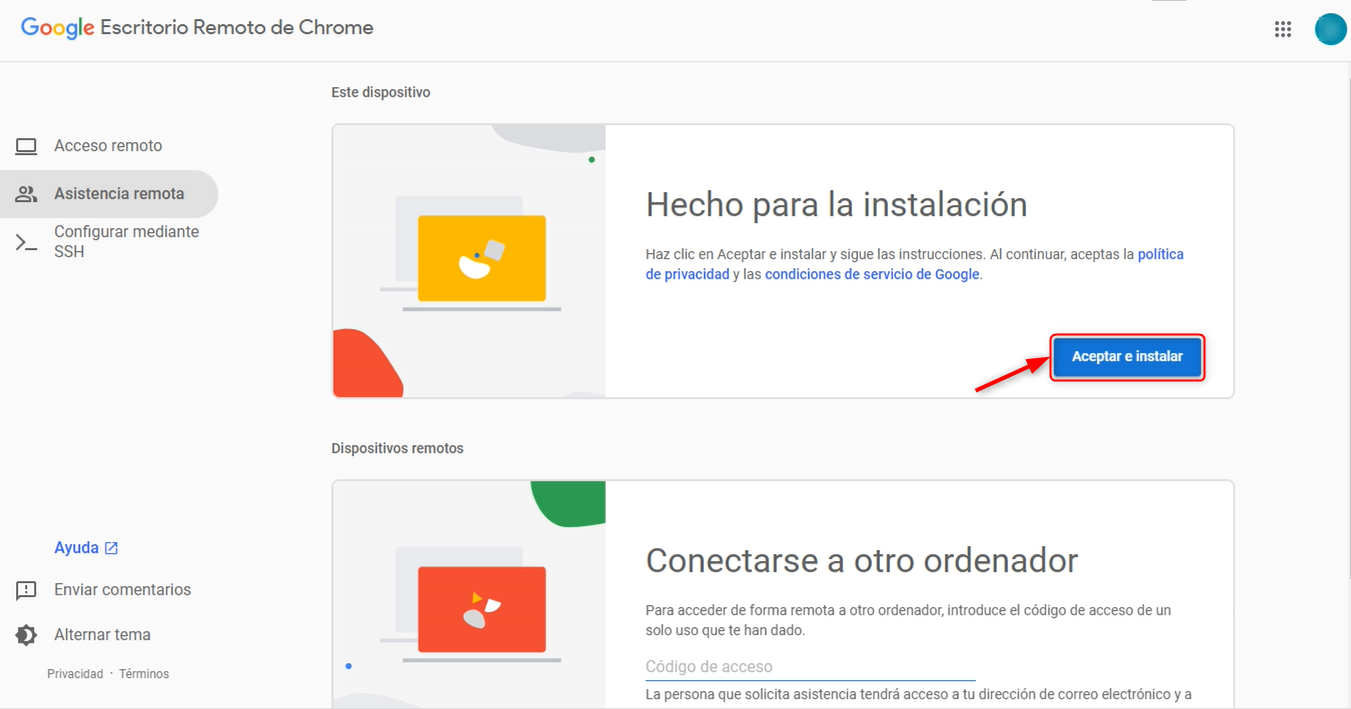
Task: Click the Google account avatar
Action: pos(1330,30)
